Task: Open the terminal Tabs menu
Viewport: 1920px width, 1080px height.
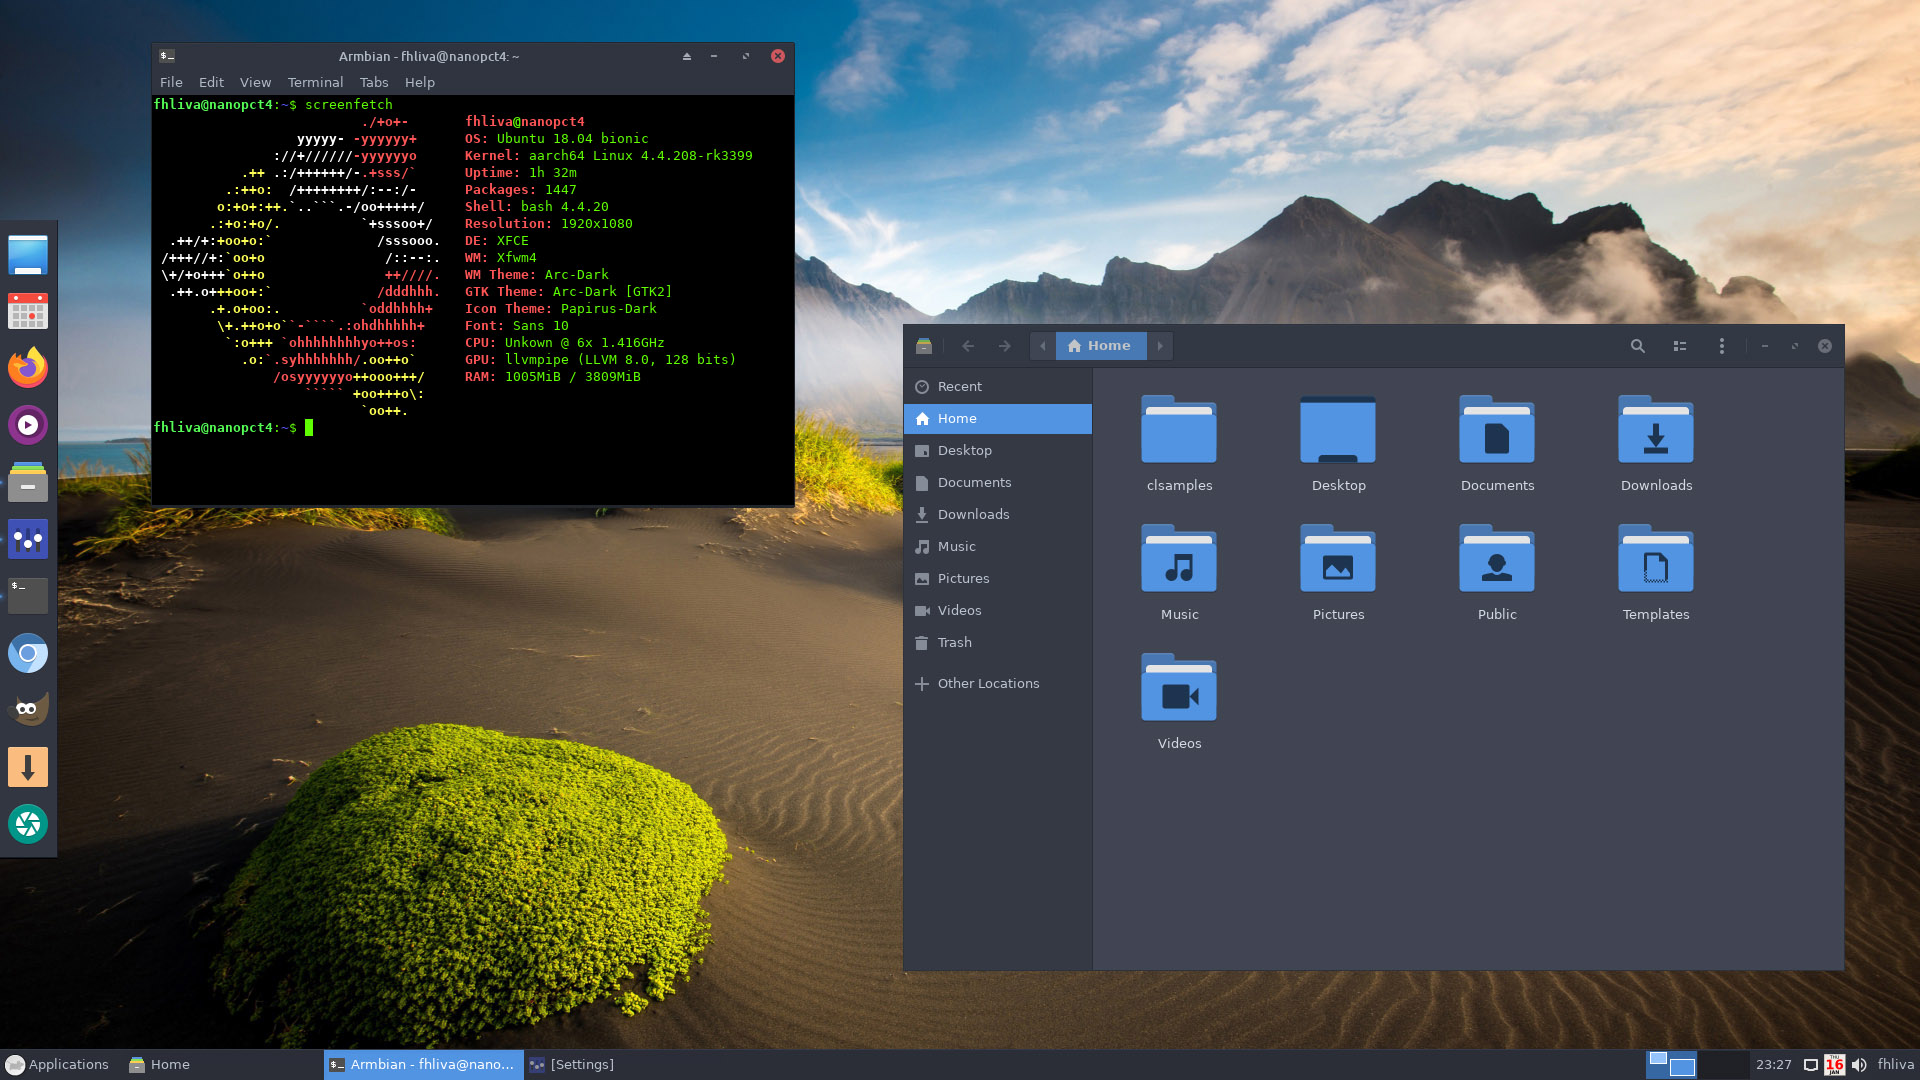Action: [374, 82]
